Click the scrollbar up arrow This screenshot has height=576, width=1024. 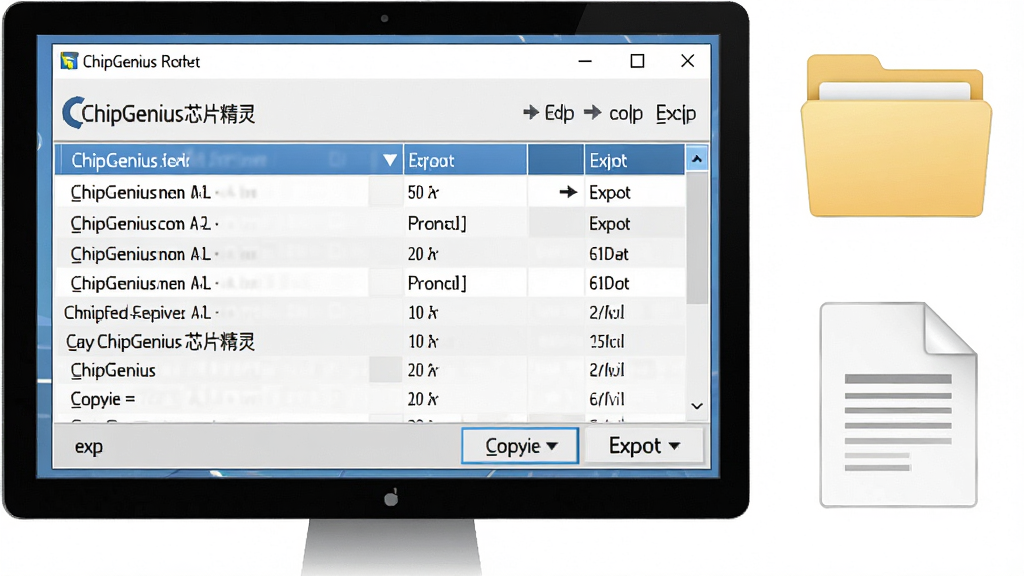[697, 159]
